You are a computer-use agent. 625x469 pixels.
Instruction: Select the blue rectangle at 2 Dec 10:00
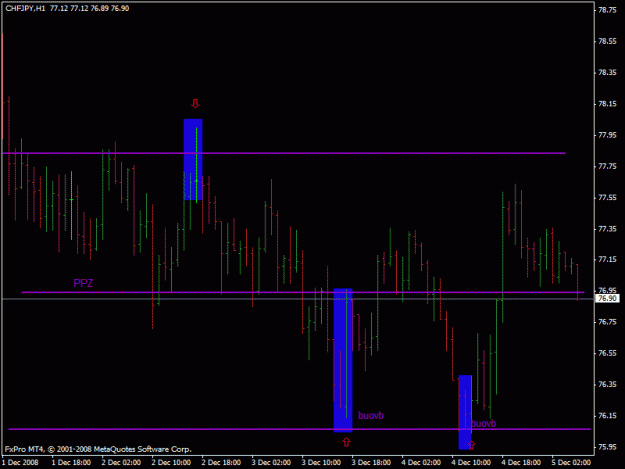click(193, 159)
